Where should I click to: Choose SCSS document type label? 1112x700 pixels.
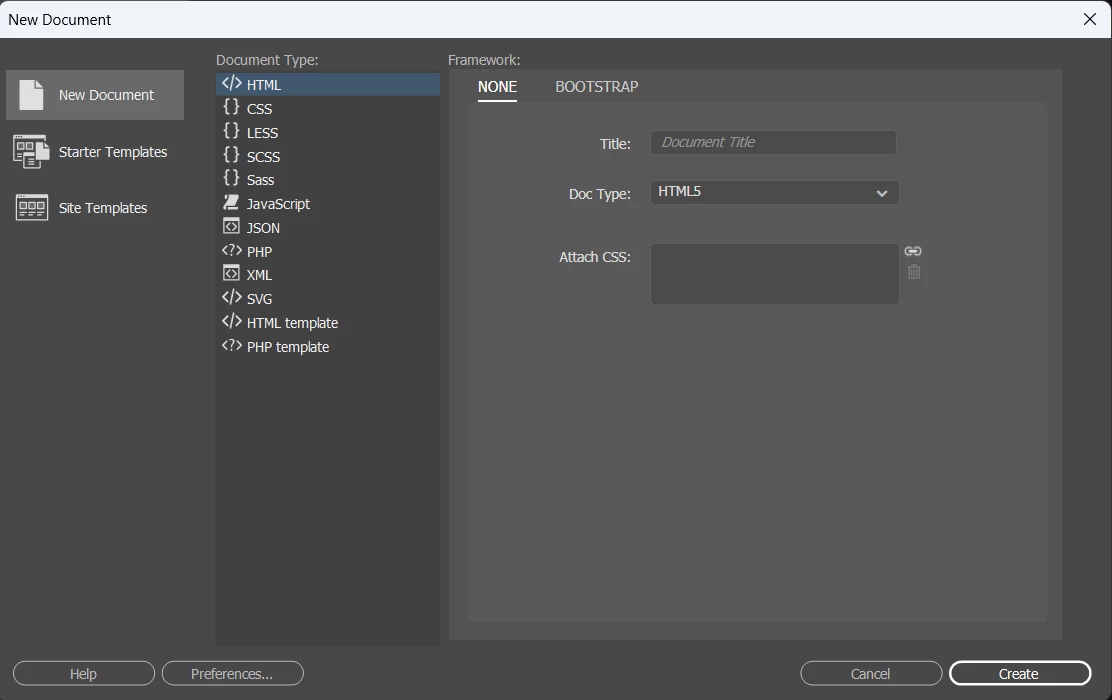pyautogui.click(x=263, y=157)
